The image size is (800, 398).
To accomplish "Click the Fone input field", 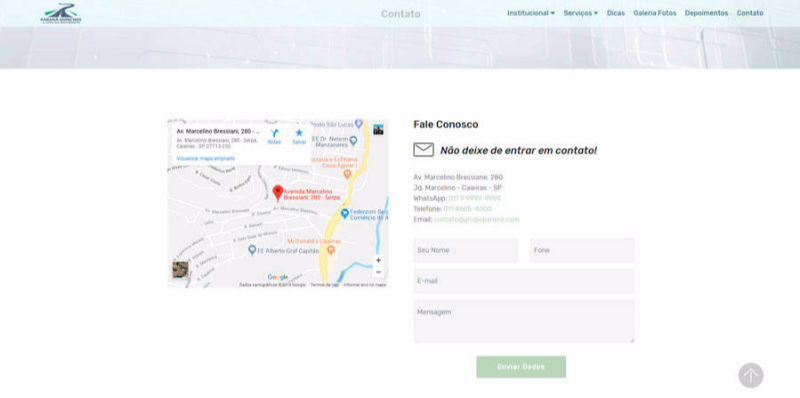I will [582, 251].
